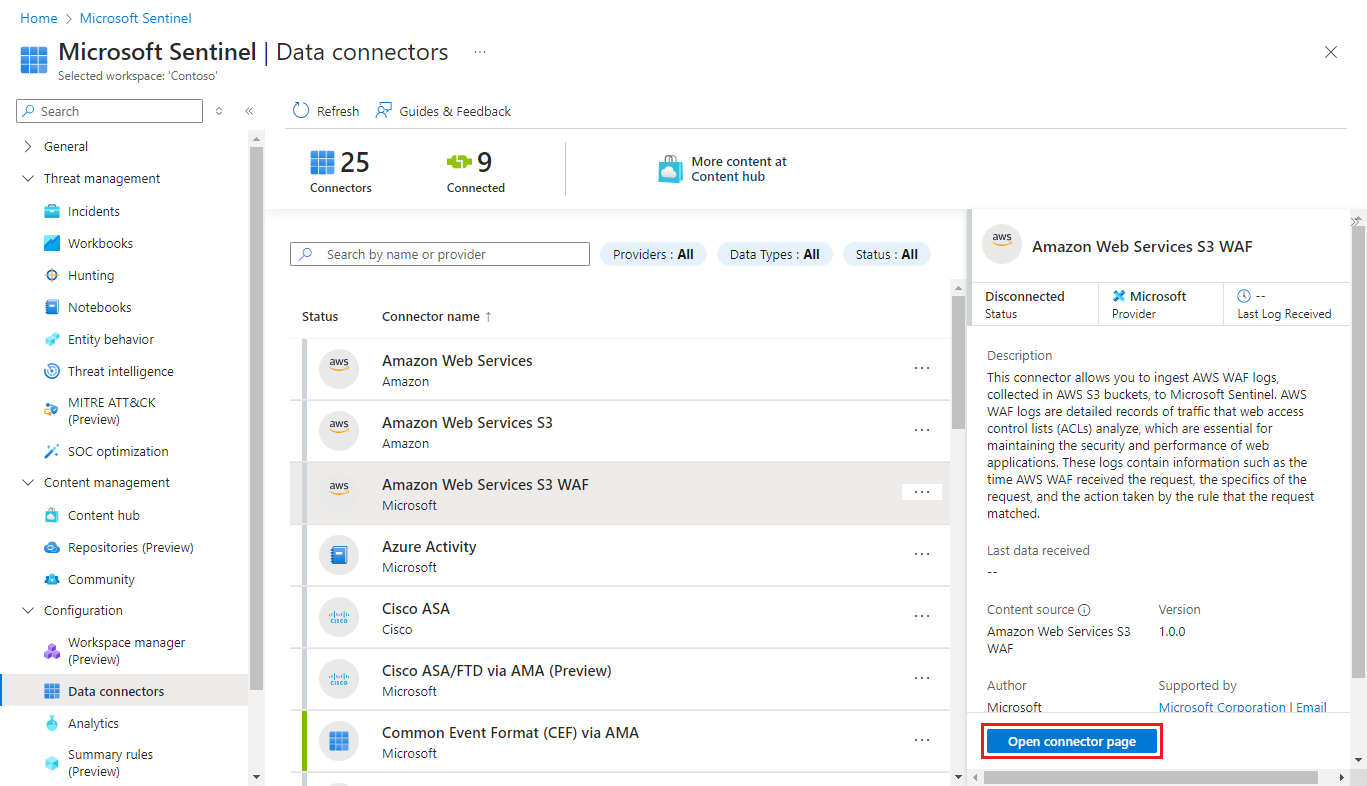Viewport: 1367px width, 786px height.
Task: Collapse the Content management section
Action: (28, 482)
